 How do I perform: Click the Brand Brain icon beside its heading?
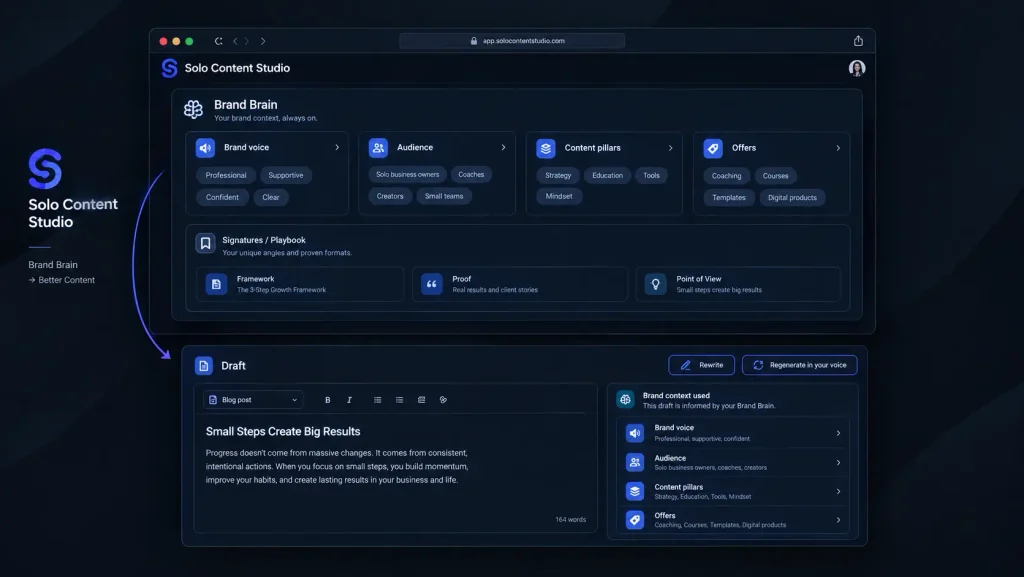click(193, 109)
